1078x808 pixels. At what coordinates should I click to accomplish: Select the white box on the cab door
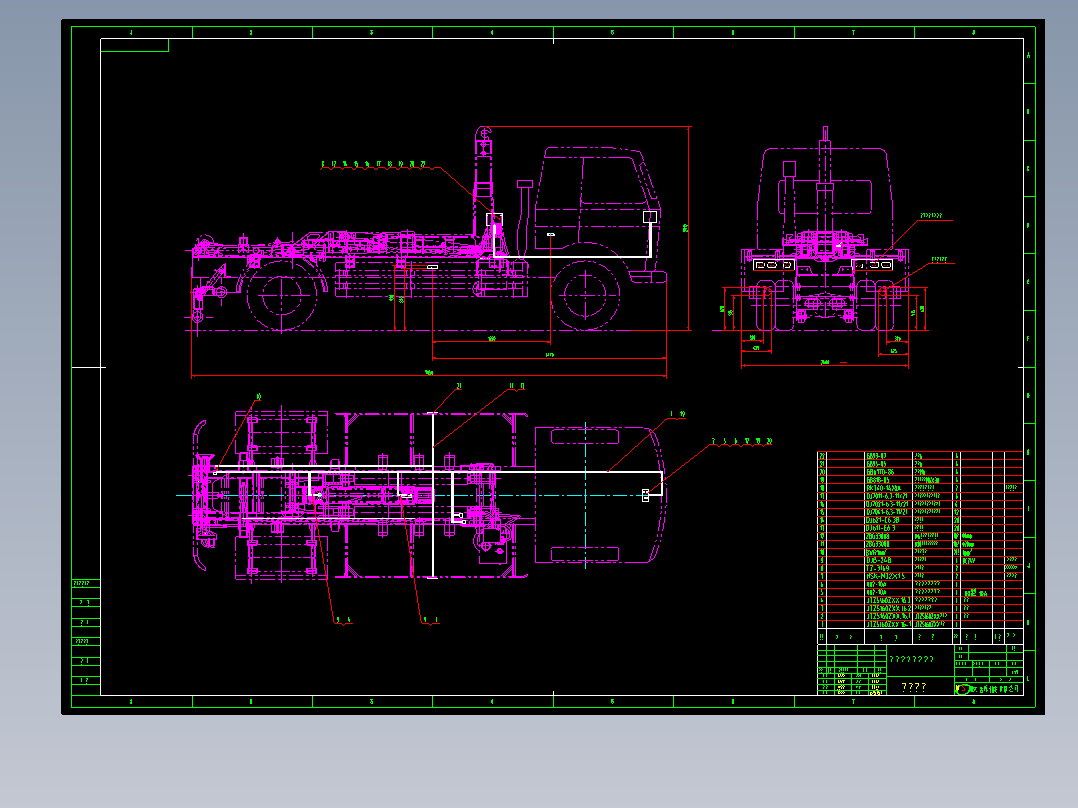point(650,217)
